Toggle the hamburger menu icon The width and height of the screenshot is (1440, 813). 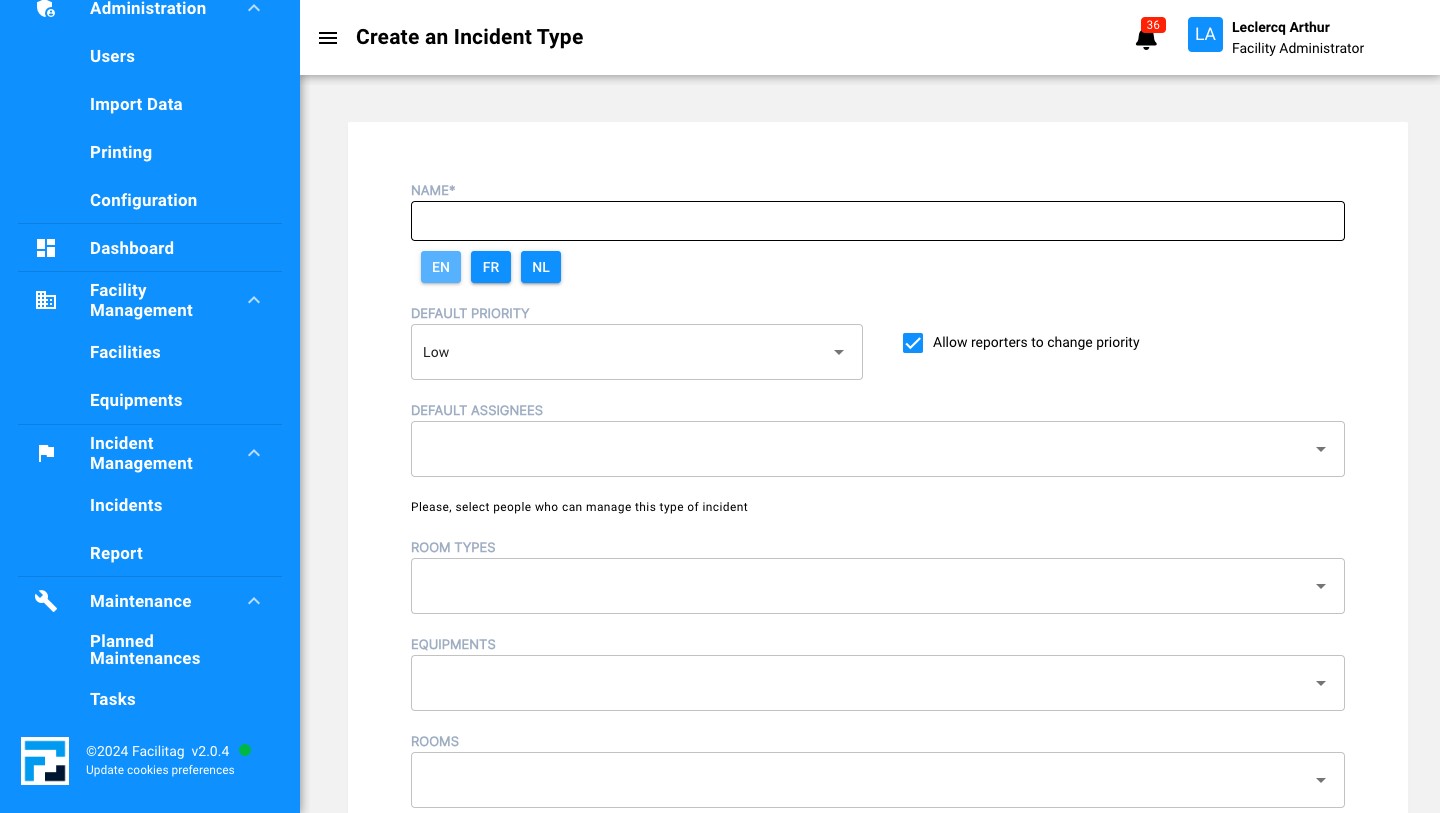pyautogui.click(x=327, y=38)
